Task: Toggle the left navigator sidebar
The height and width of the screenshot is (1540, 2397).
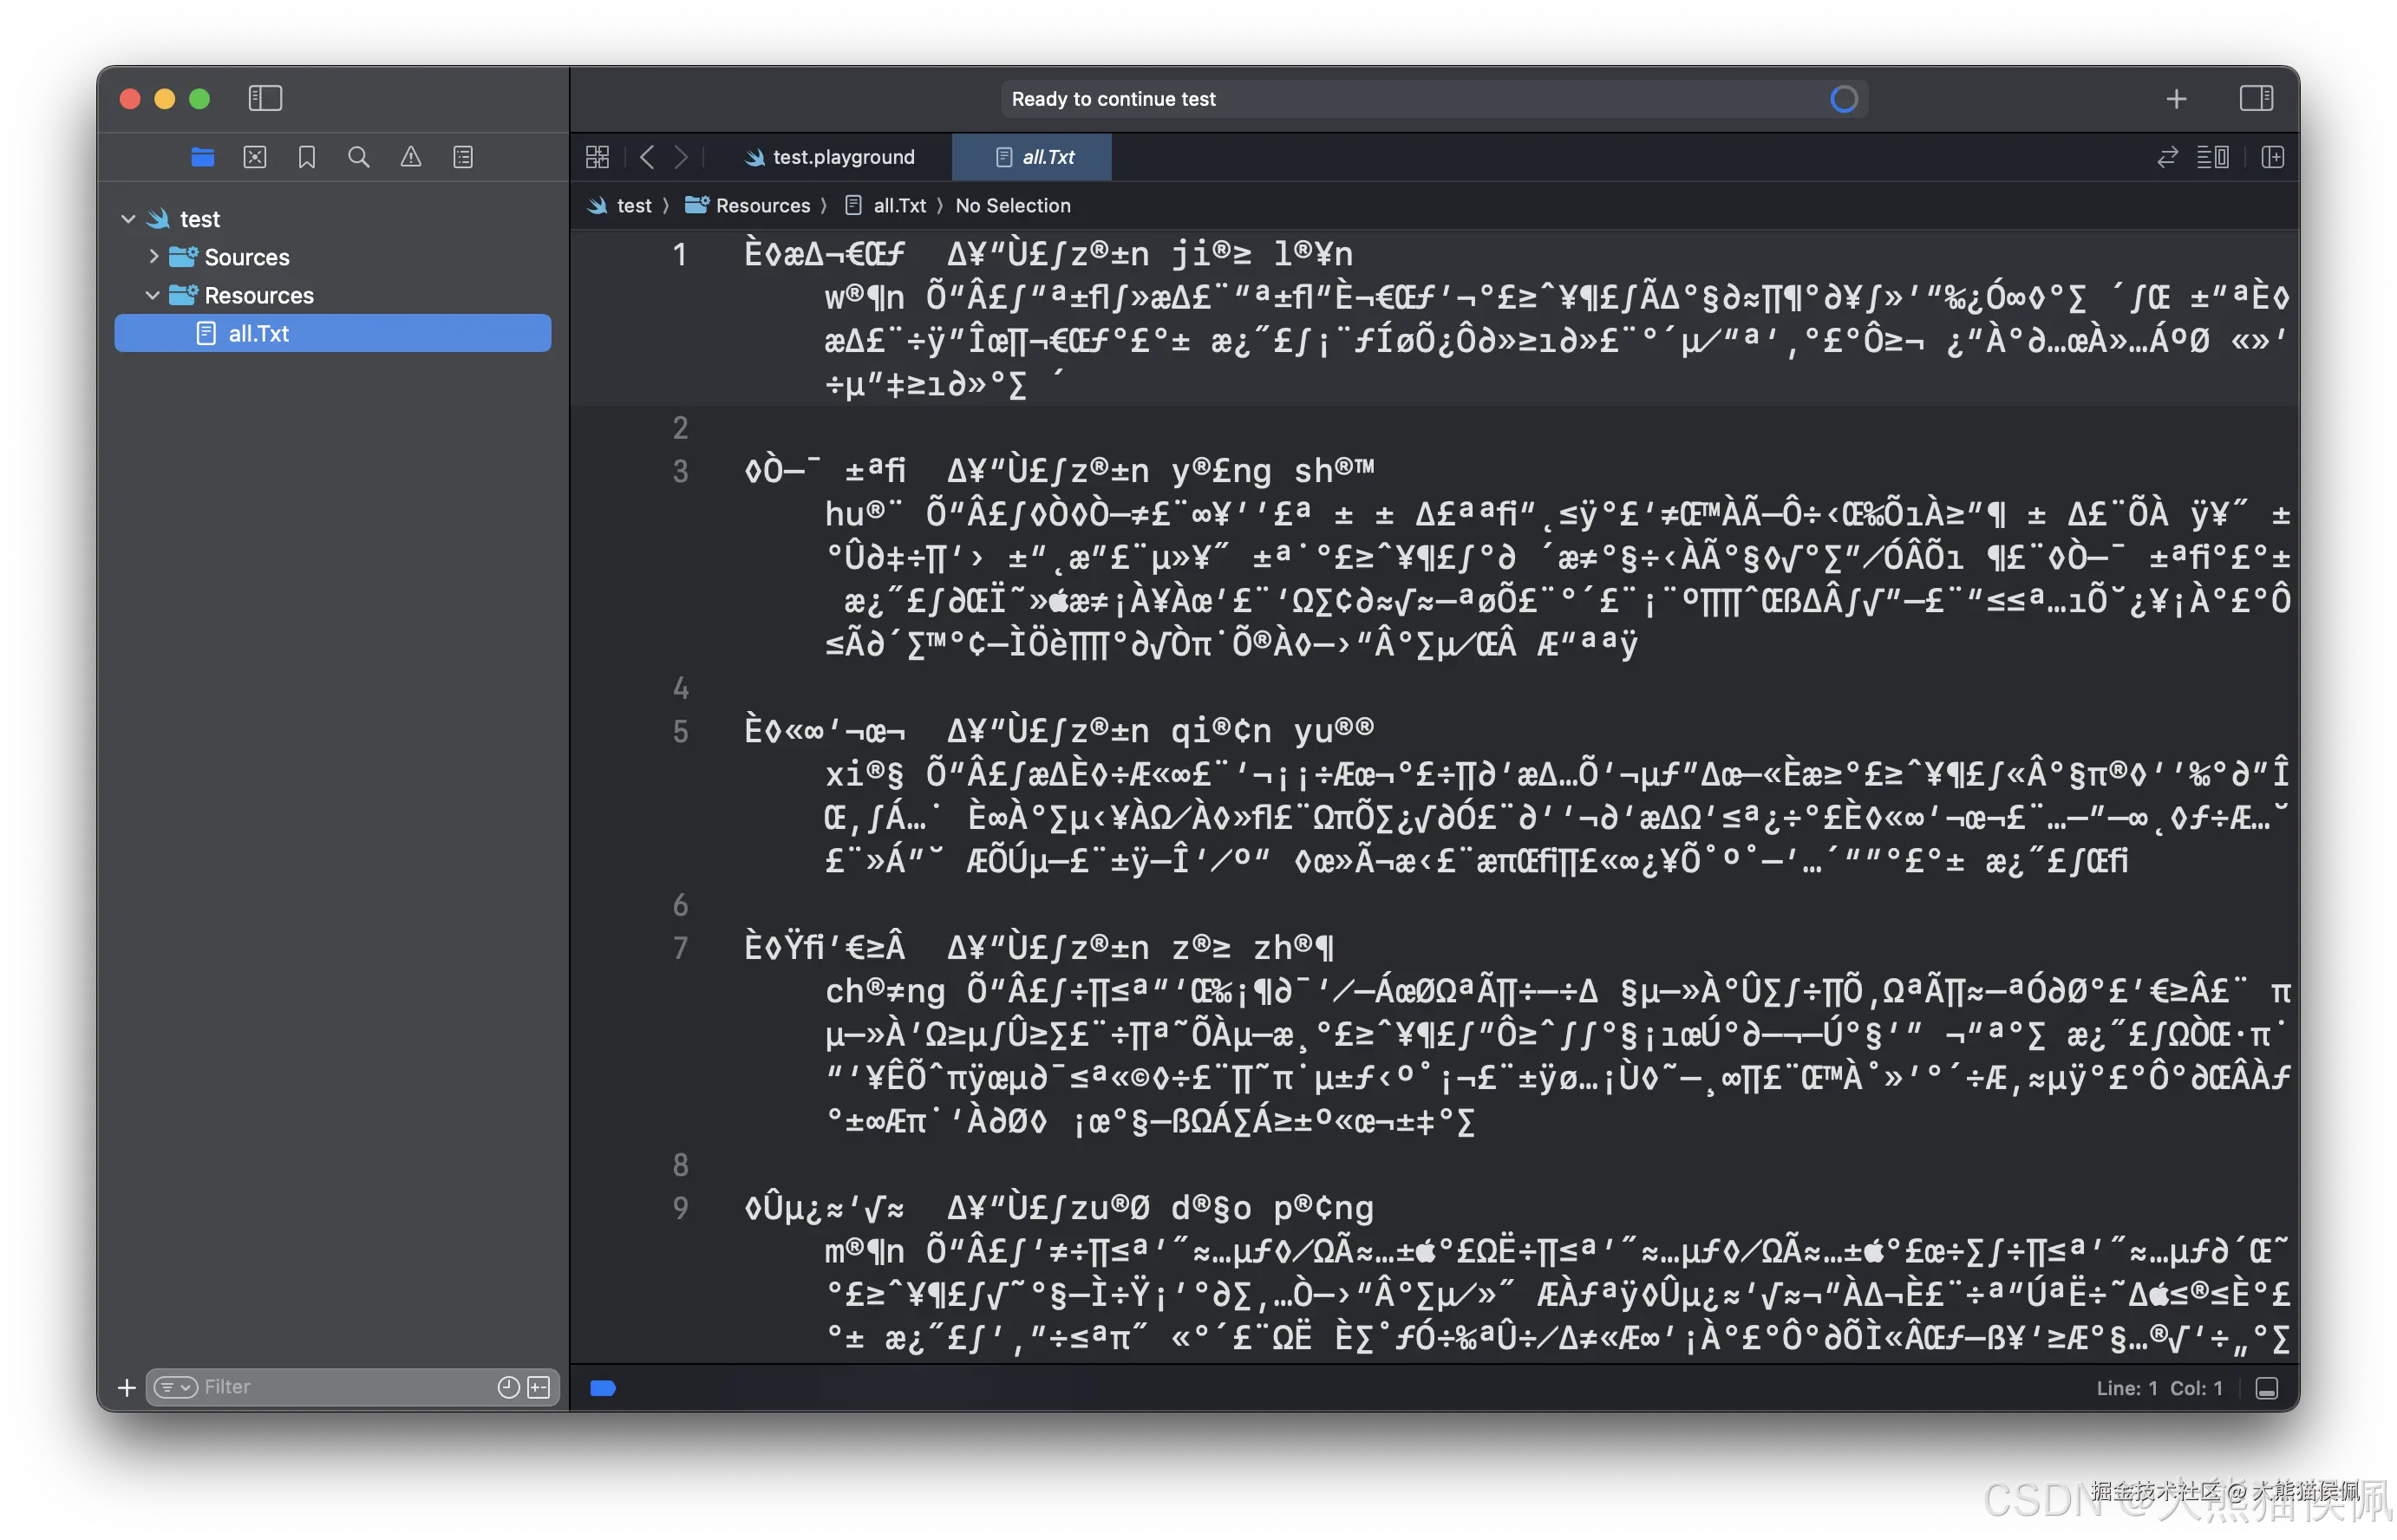Action: (265, 98)
